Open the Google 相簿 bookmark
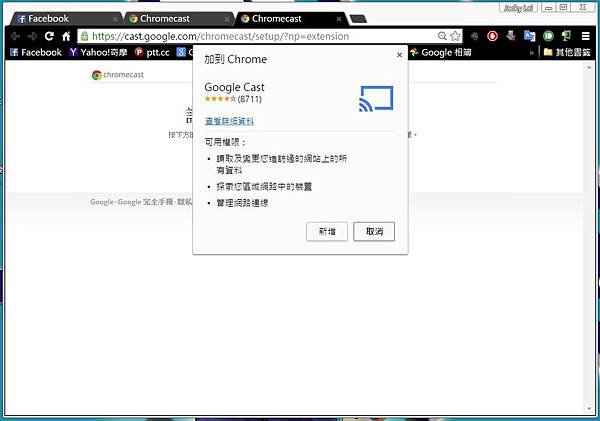Image resolution: width=600 pixels, height=421 pixels. click(x=440, y=52)
